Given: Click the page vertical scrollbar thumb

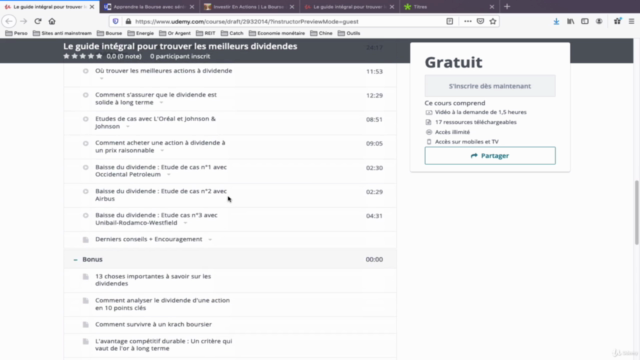Looking at the screenshot, I should [636, 212].
